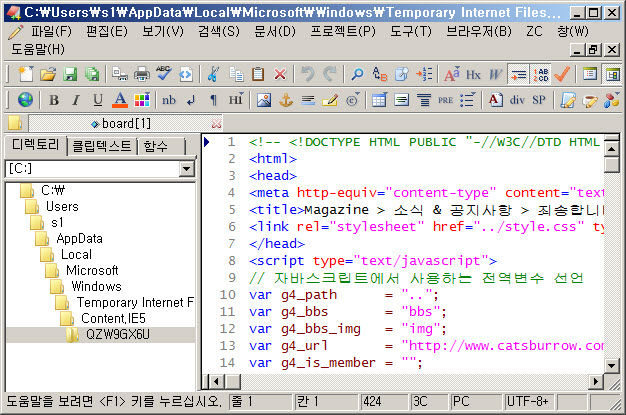Insert a div tag with the div icon
This screenshot has width=626, height=415.
(x=517, y=99)
